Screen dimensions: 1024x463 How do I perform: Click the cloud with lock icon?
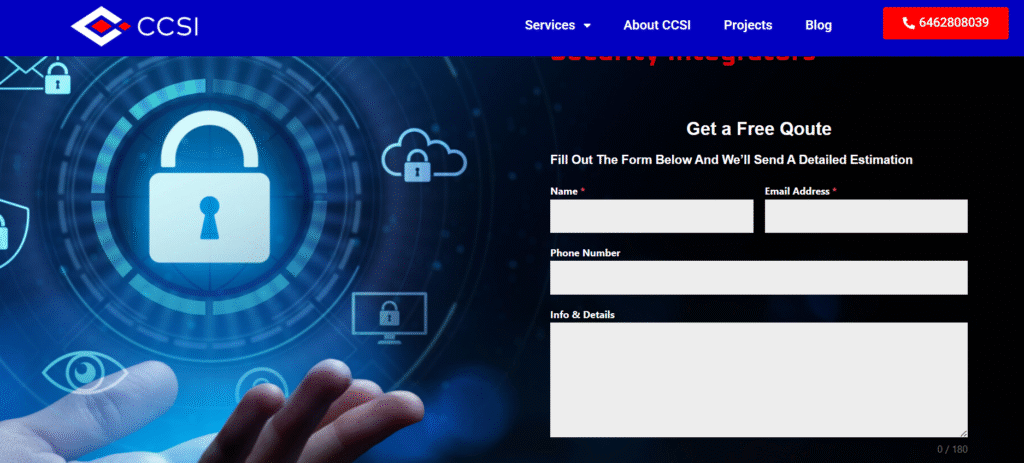click(424, 155)
